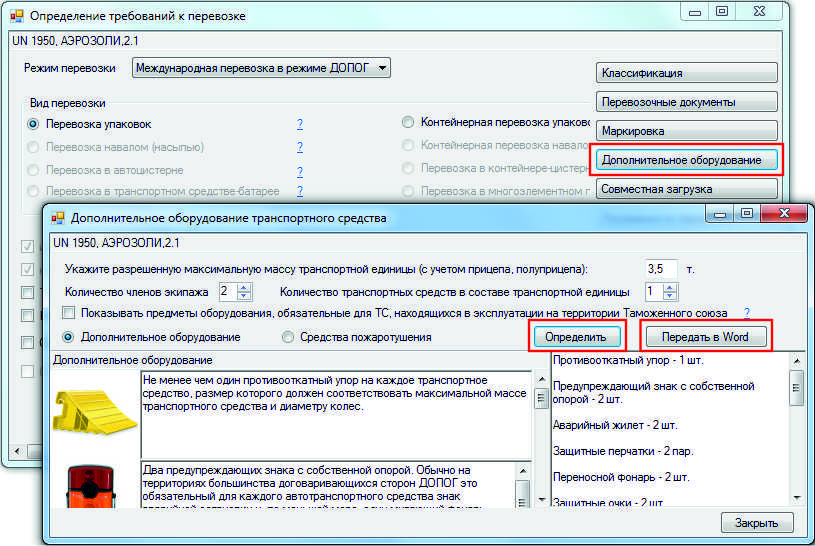Open the Классификация section
The image size is (815, 546).
click(x=687, y=73)
